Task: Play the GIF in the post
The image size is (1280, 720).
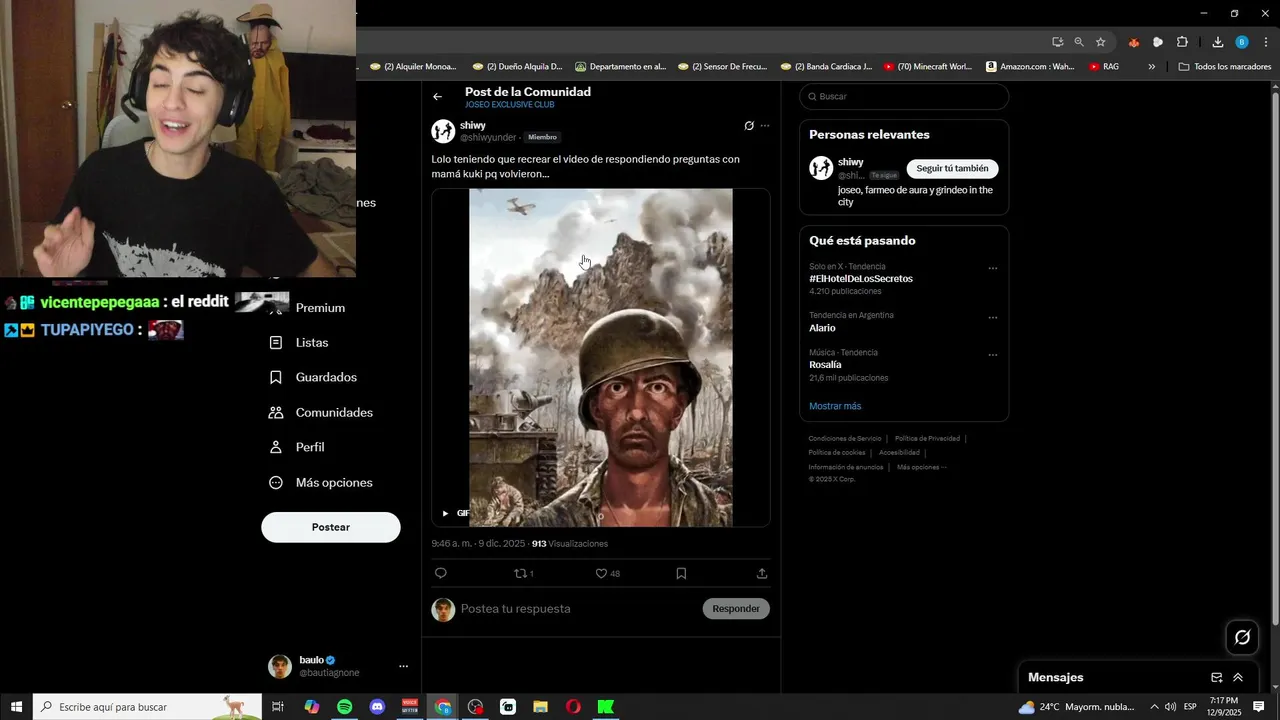Action: coord(445,513)
